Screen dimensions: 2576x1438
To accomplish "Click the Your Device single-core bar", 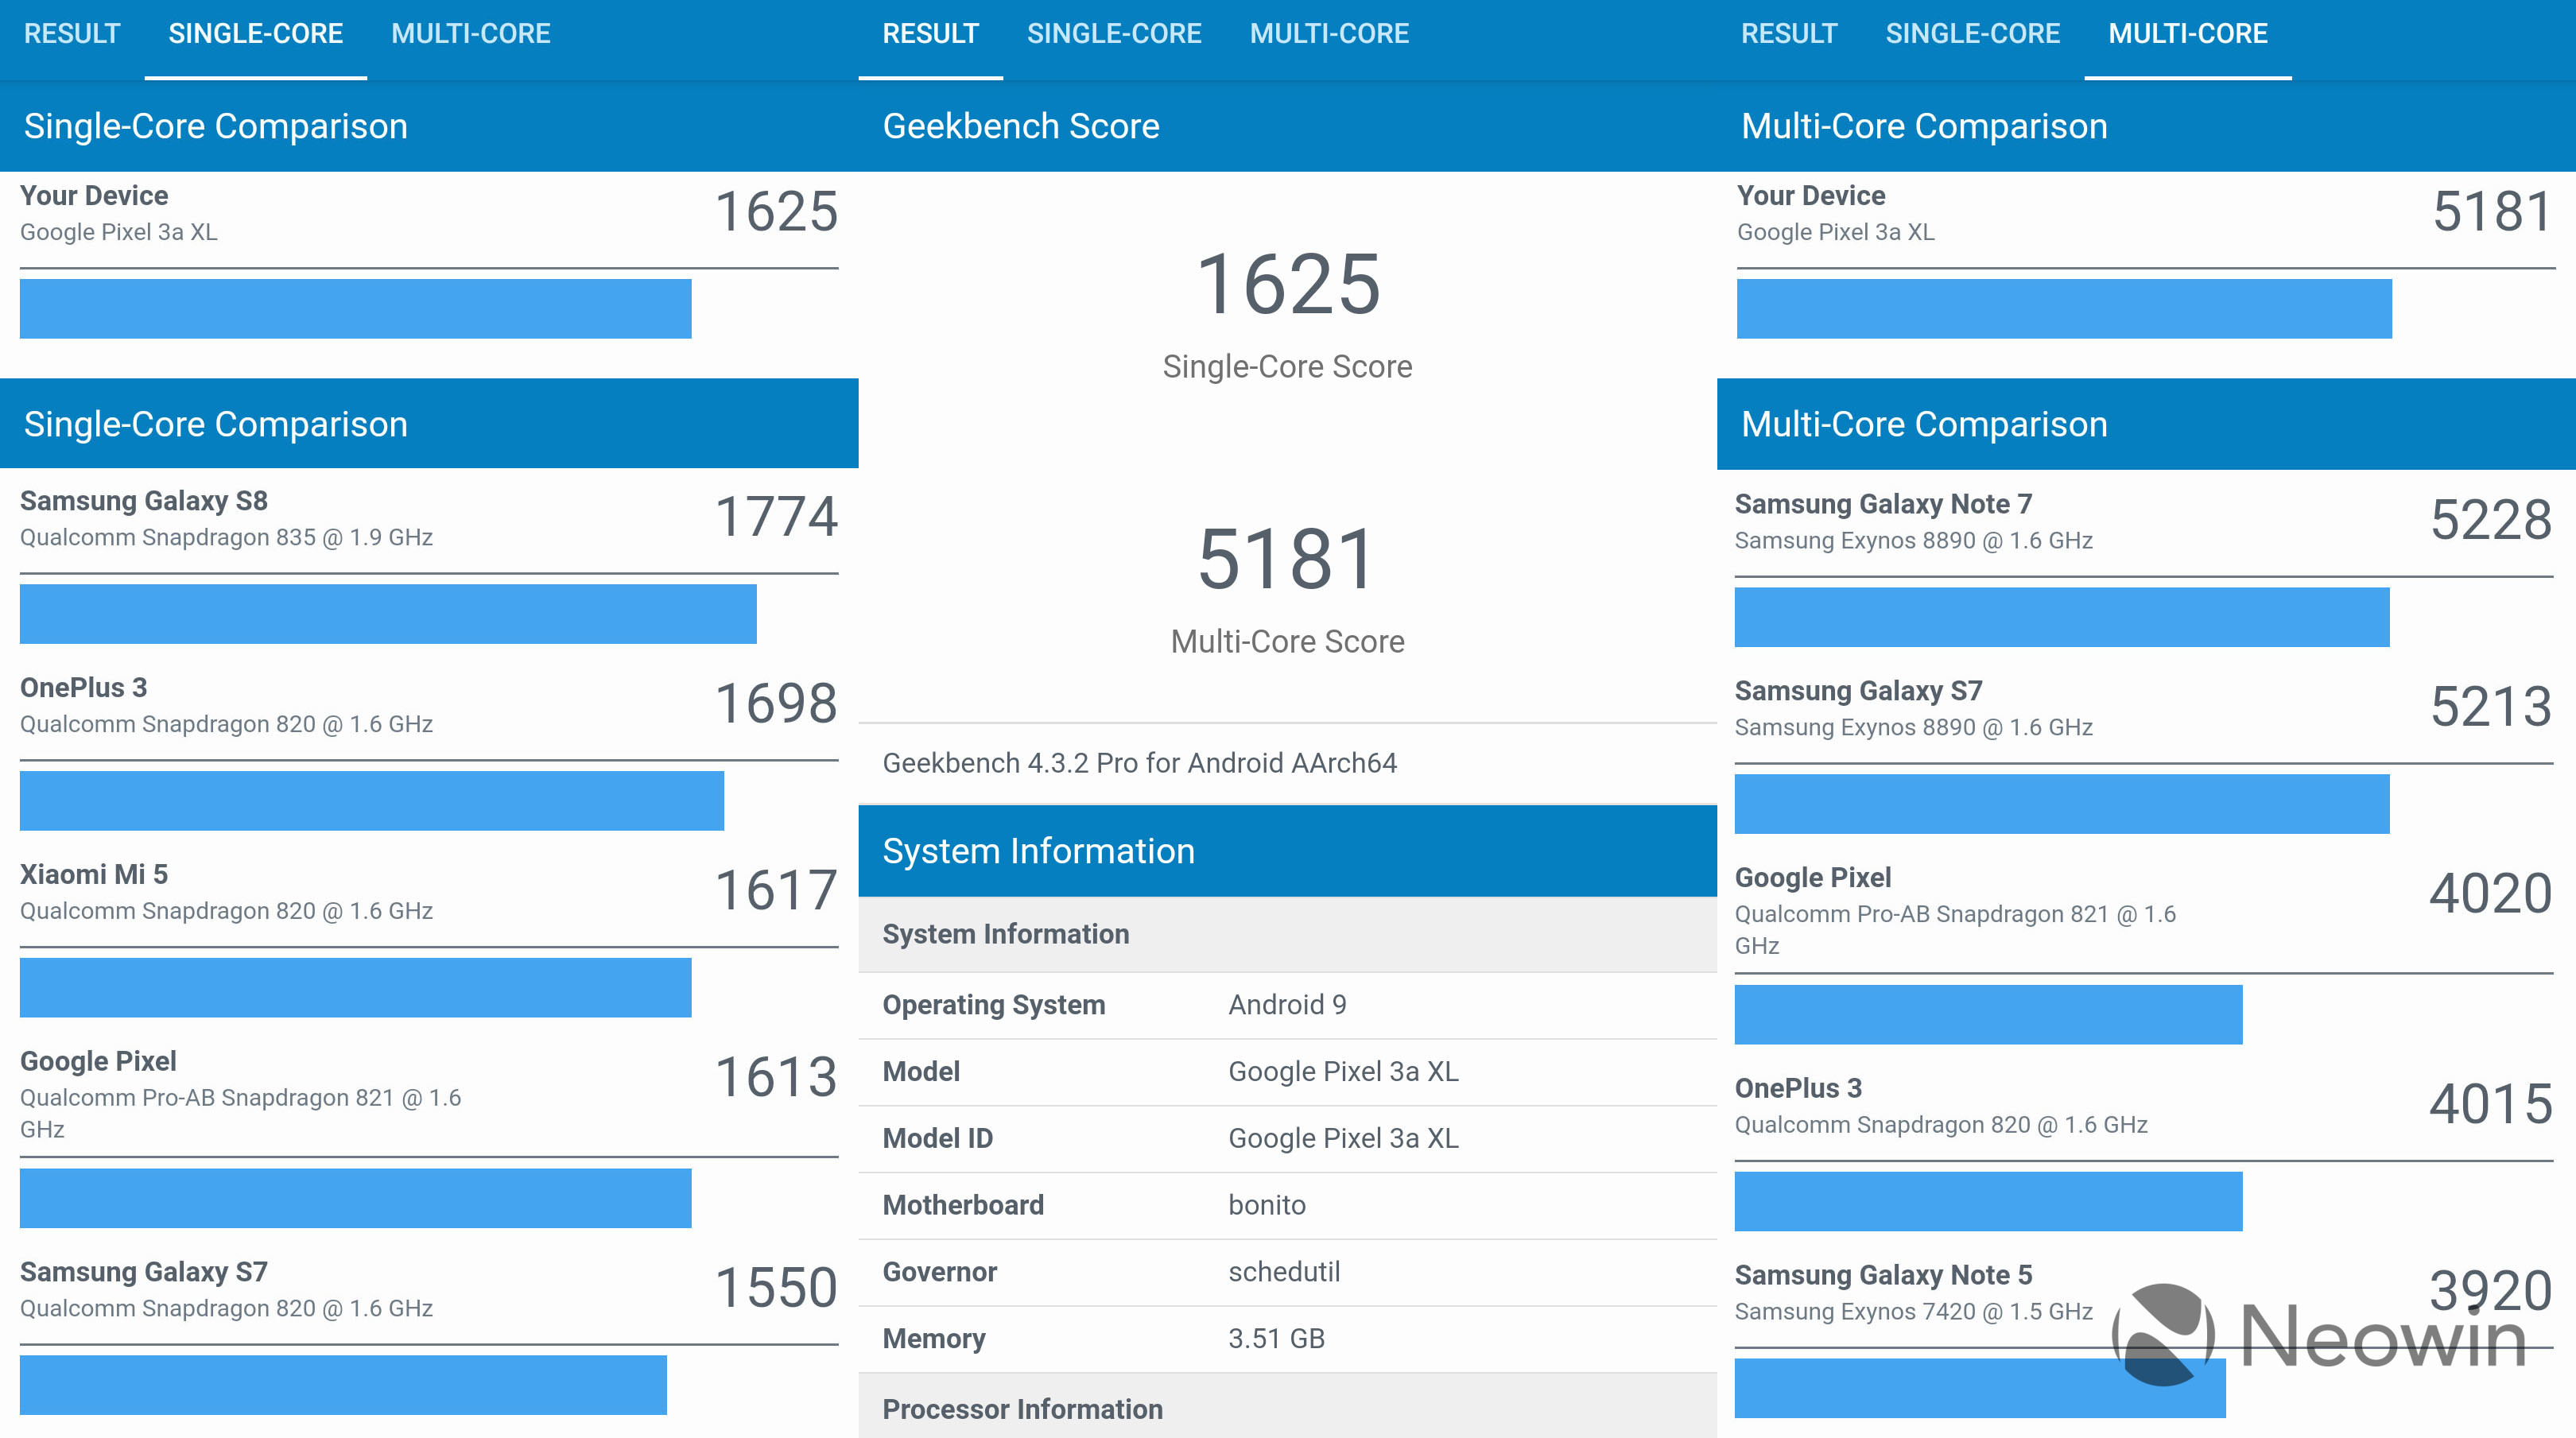I will tap(355, 309).
